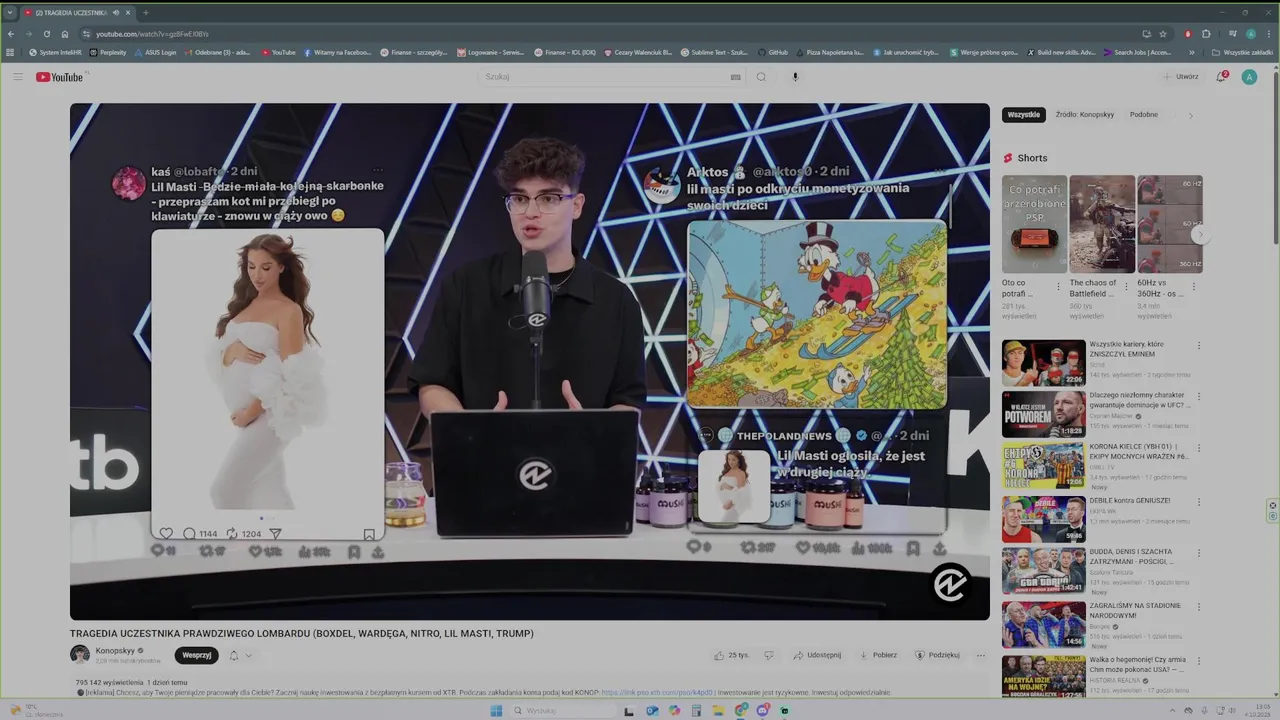Screen dimensions: 1280x720
Task: Focus the Szukaj search field
Action: coord(605,77)
